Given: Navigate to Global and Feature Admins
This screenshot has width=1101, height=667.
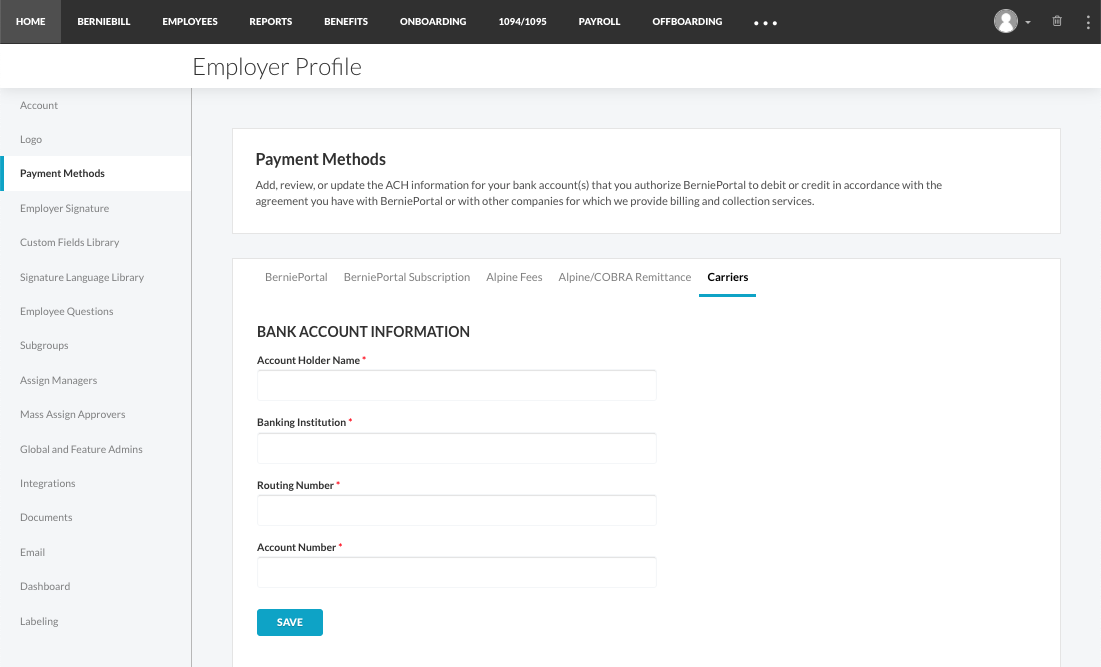Looking at the screenshot, I should (81, 449).
